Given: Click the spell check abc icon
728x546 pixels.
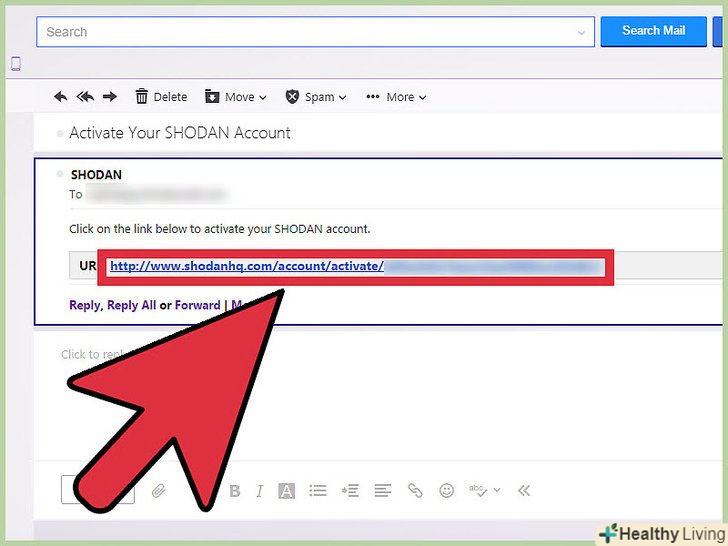Looking at the screenshot, I should [478, 490].
